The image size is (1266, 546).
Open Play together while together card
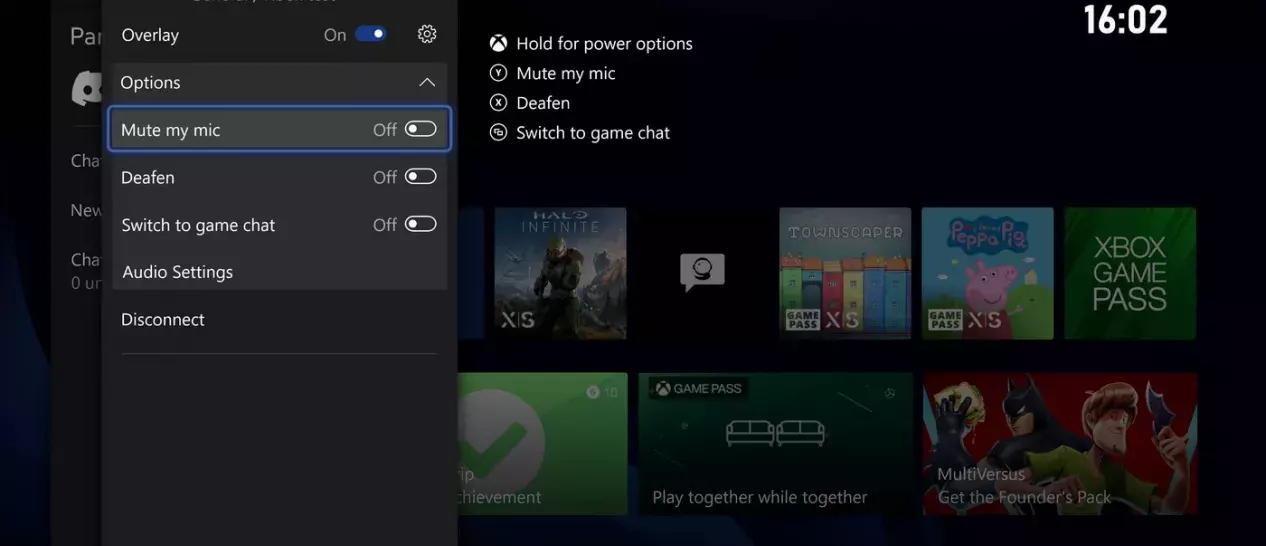775,444
